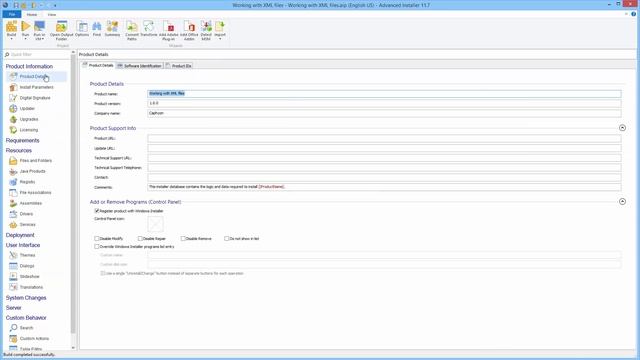640x360 pixels.
Task: Click the Build icon in ribbon
Action: point(11,28)
